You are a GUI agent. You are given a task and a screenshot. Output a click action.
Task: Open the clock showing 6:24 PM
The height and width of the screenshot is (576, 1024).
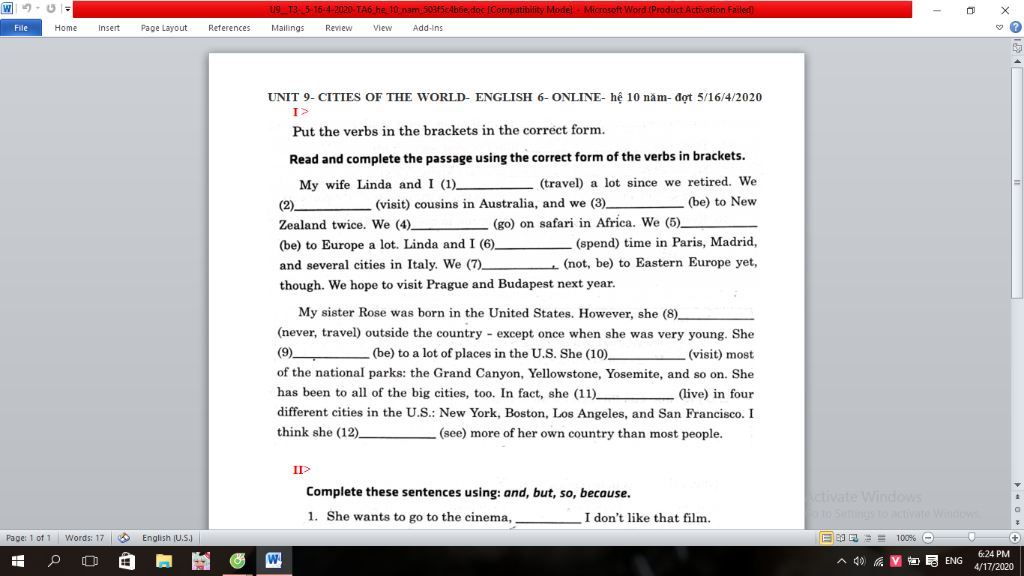pyautogui.click(x=994, y=561)
